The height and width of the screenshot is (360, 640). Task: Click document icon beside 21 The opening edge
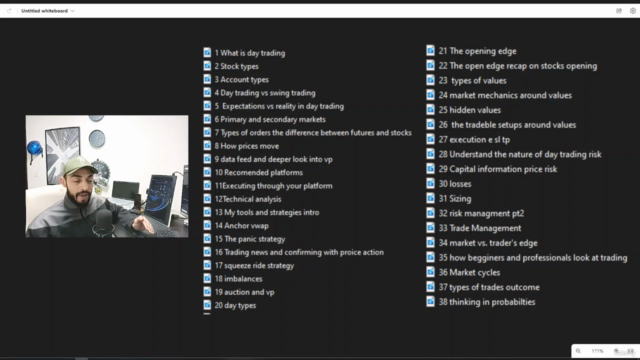pyautogui.click(x=431, y=50)
